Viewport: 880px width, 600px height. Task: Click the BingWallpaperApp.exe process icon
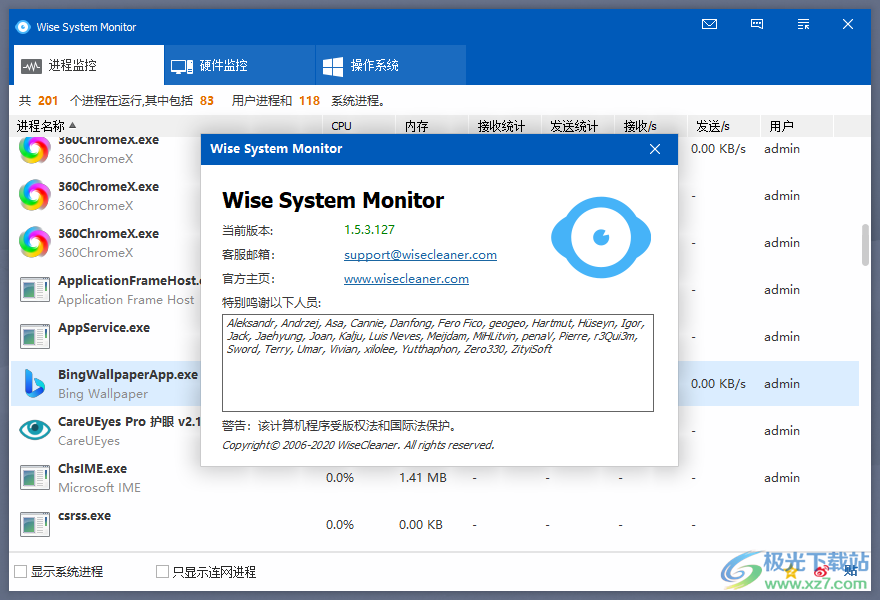coord(33,383)
